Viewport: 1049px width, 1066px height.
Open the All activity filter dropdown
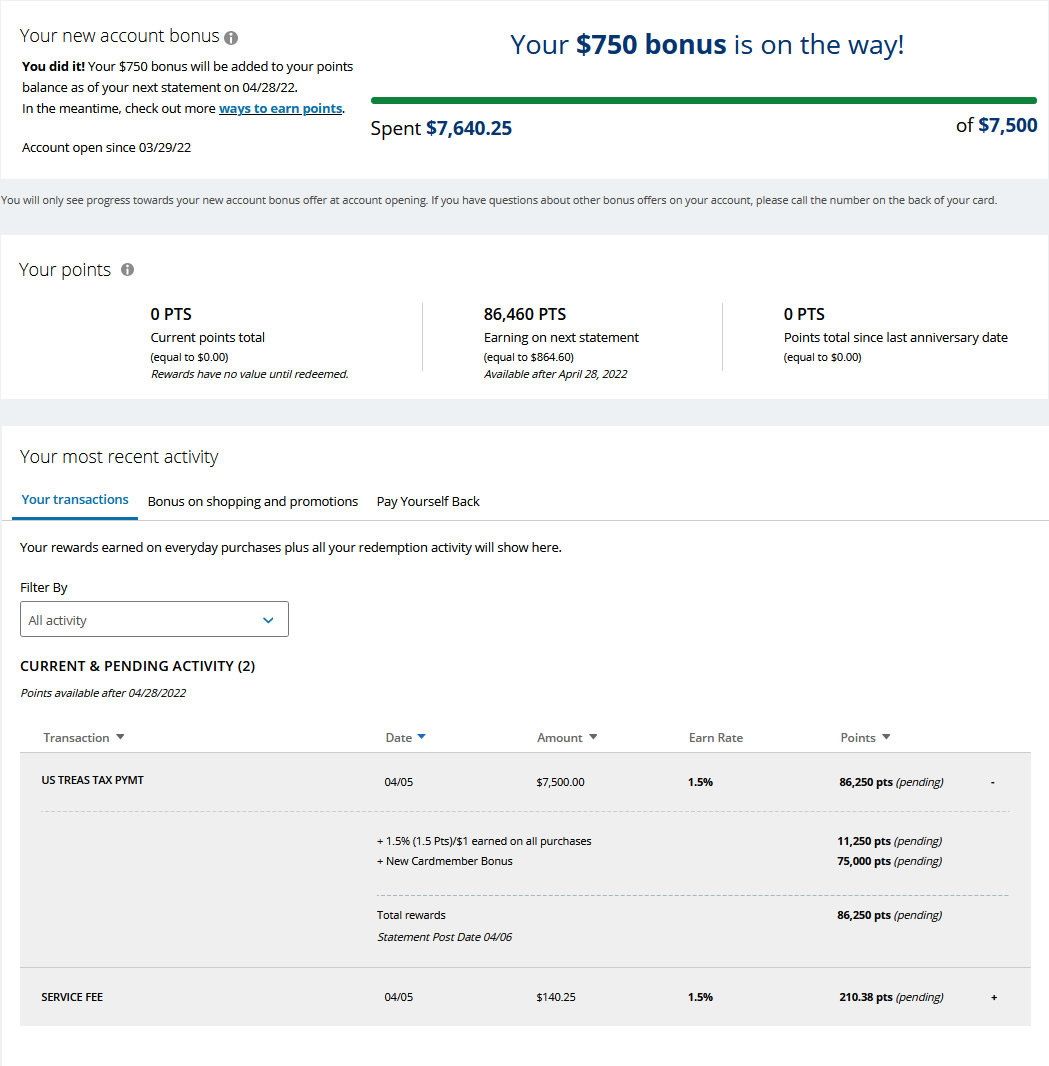pos(154,619)
